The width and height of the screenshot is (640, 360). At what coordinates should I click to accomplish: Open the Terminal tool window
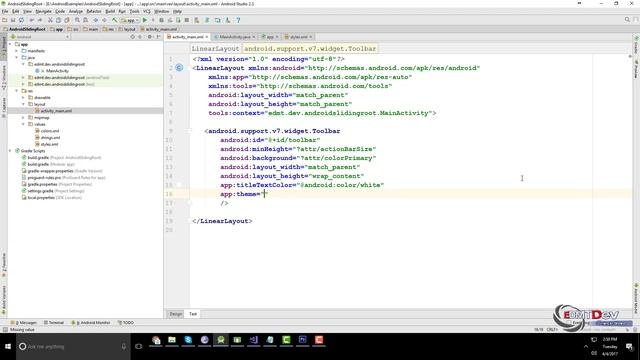tap(54, 322)
